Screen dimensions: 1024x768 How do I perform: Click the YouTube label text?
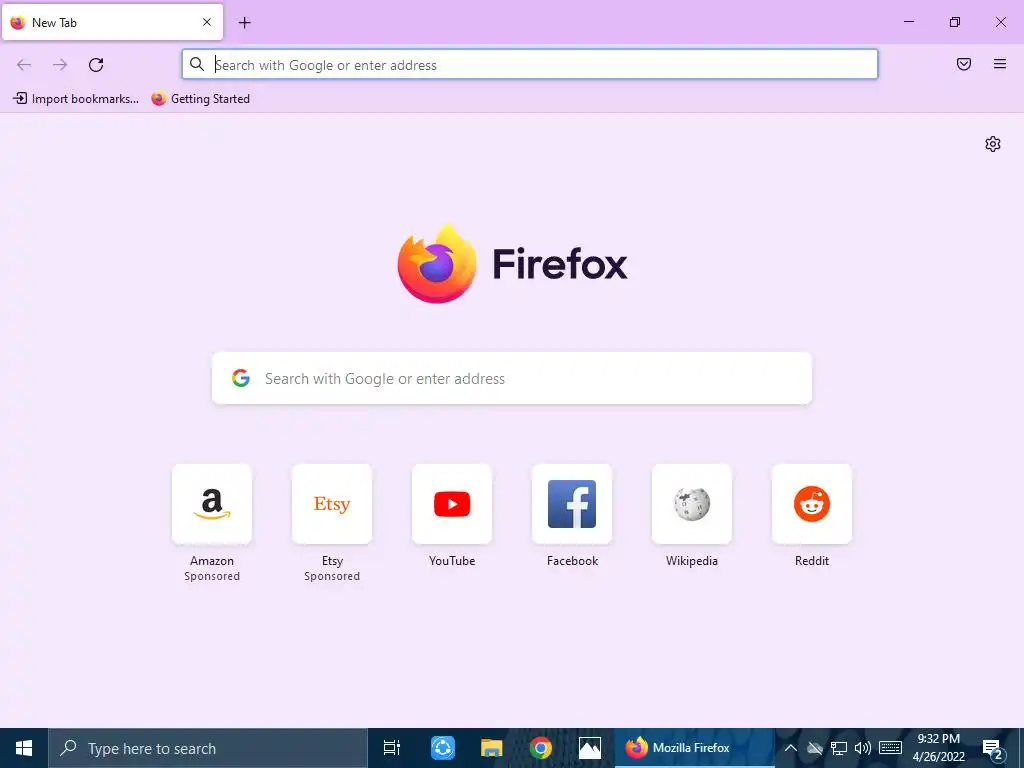pyautogui.click(x=452, y=561)
